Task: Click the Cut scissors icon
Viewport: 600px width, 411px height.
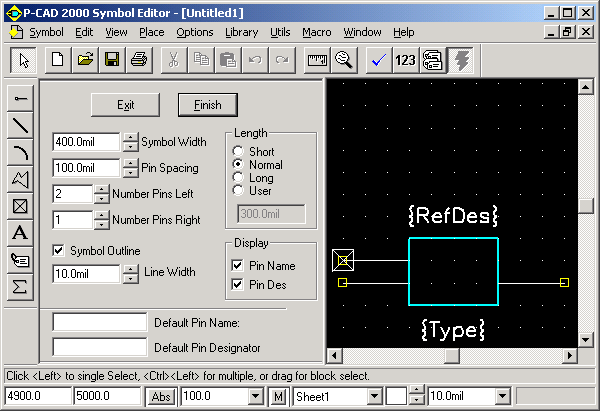Action: [x=174, y=60]
